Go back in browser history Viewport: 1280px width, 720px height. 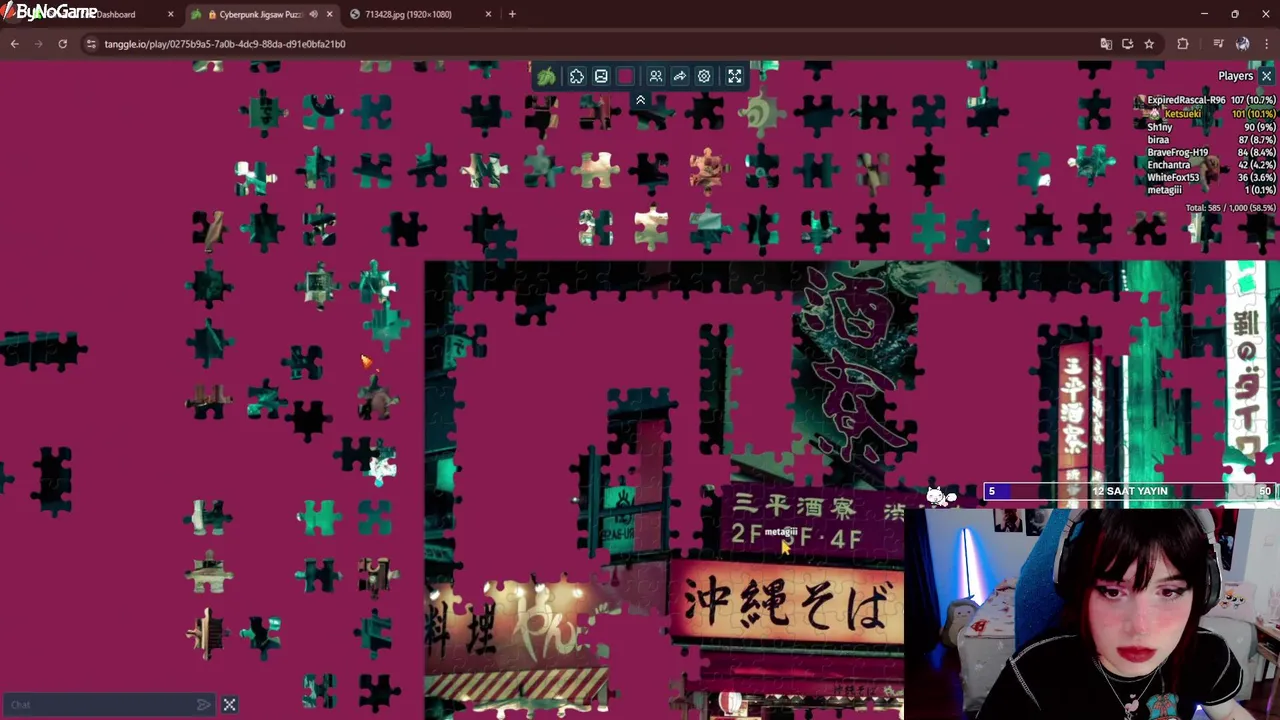pyautogui.click(x=14, y=44)
